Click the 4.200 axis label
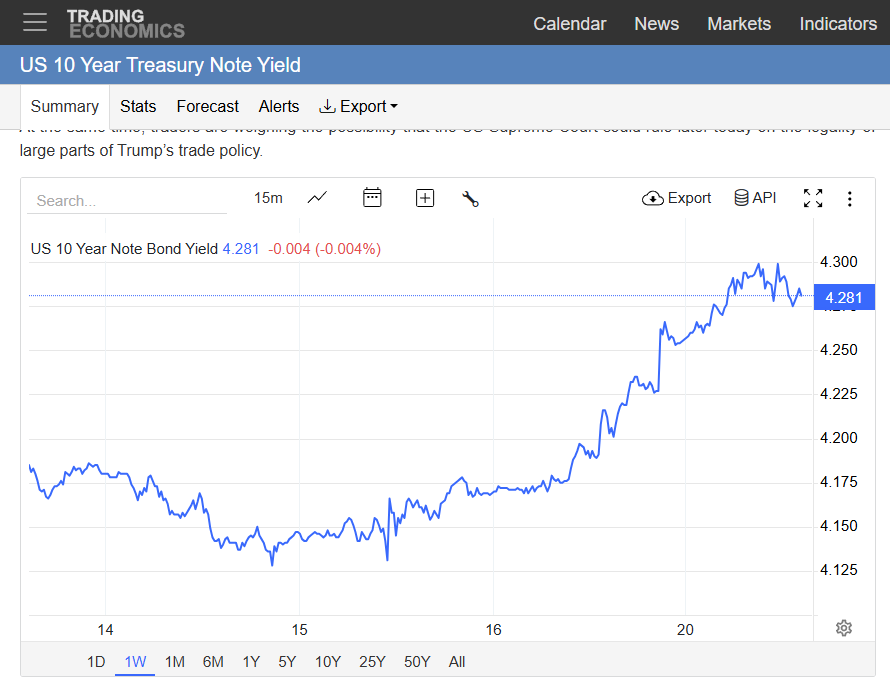The width and height of the screenshot is (890, 683). [x=838, y=438]
